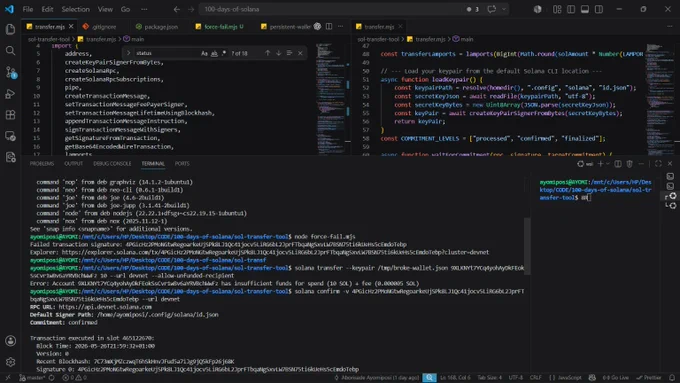Close the transfer.mjs tab in left editor
Image resolution: width=680 pixels, height=383 pixels.
point(71,26)
